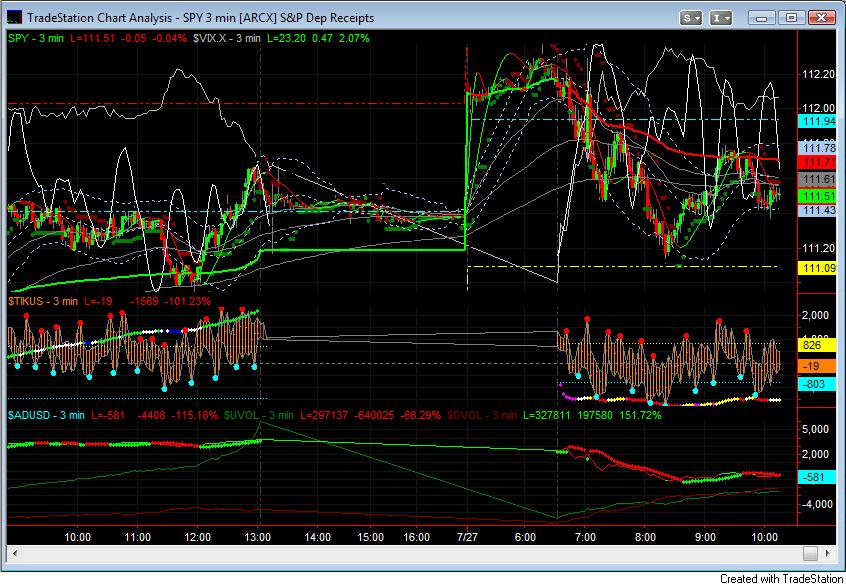
Task: Click the 16:00 time axis label
Action: pyautogui.click(x=417, y=537)
